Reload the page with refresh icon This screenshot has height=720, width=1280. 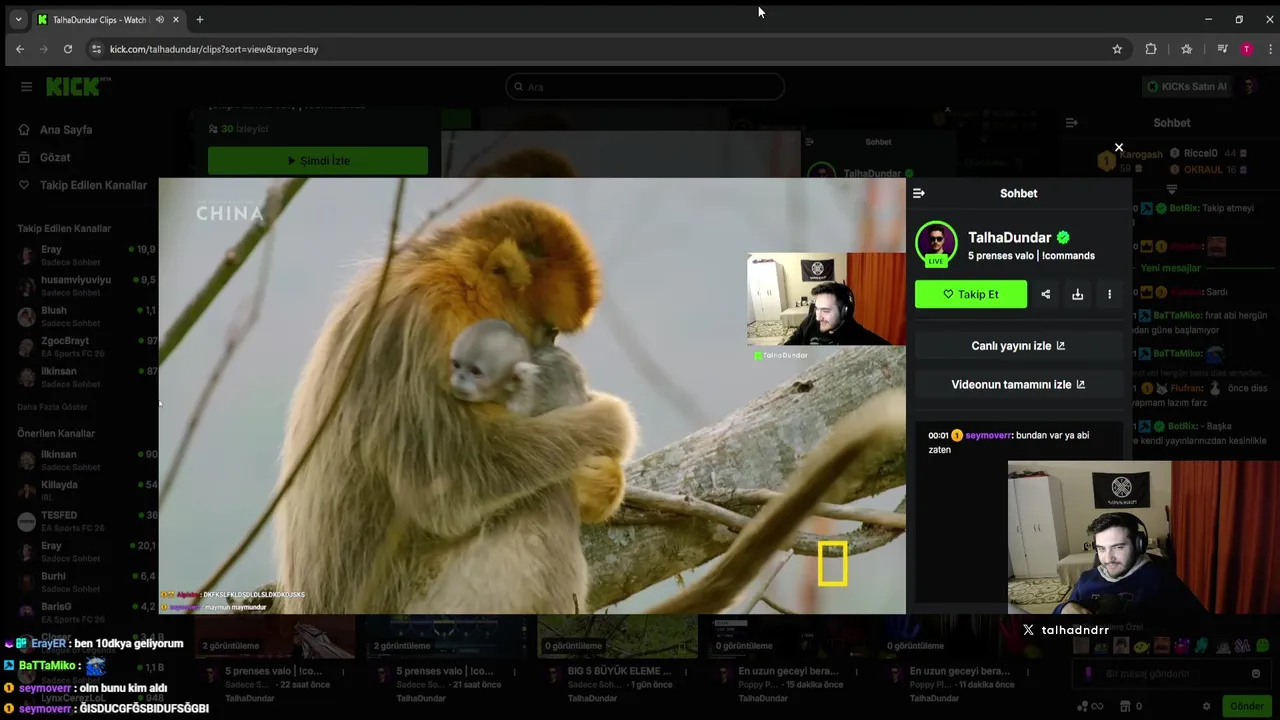coord(68,49)
